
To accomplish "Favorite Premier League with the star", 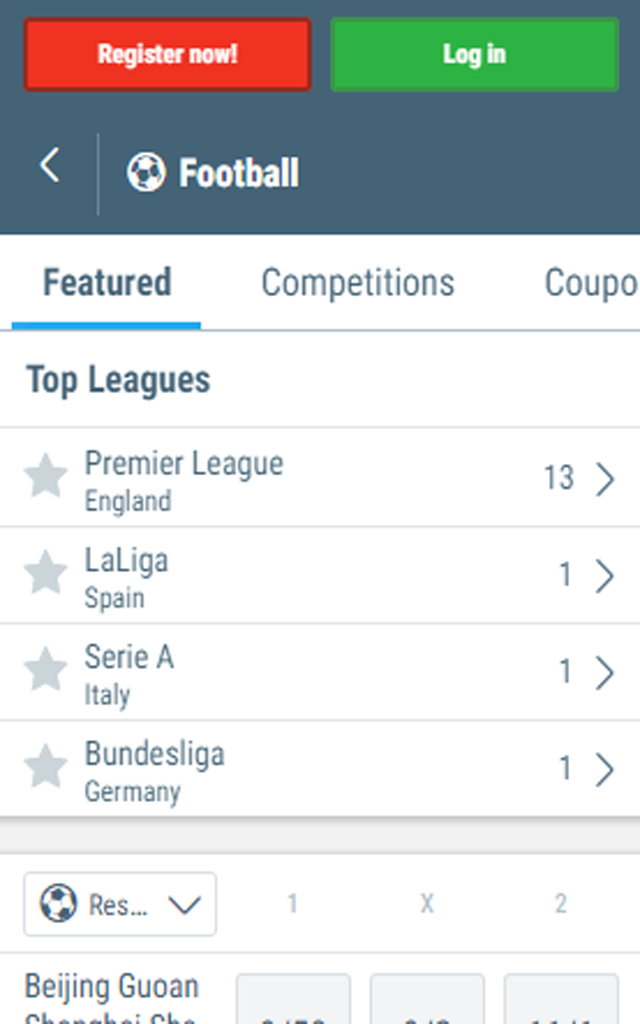I will [45, 477].
